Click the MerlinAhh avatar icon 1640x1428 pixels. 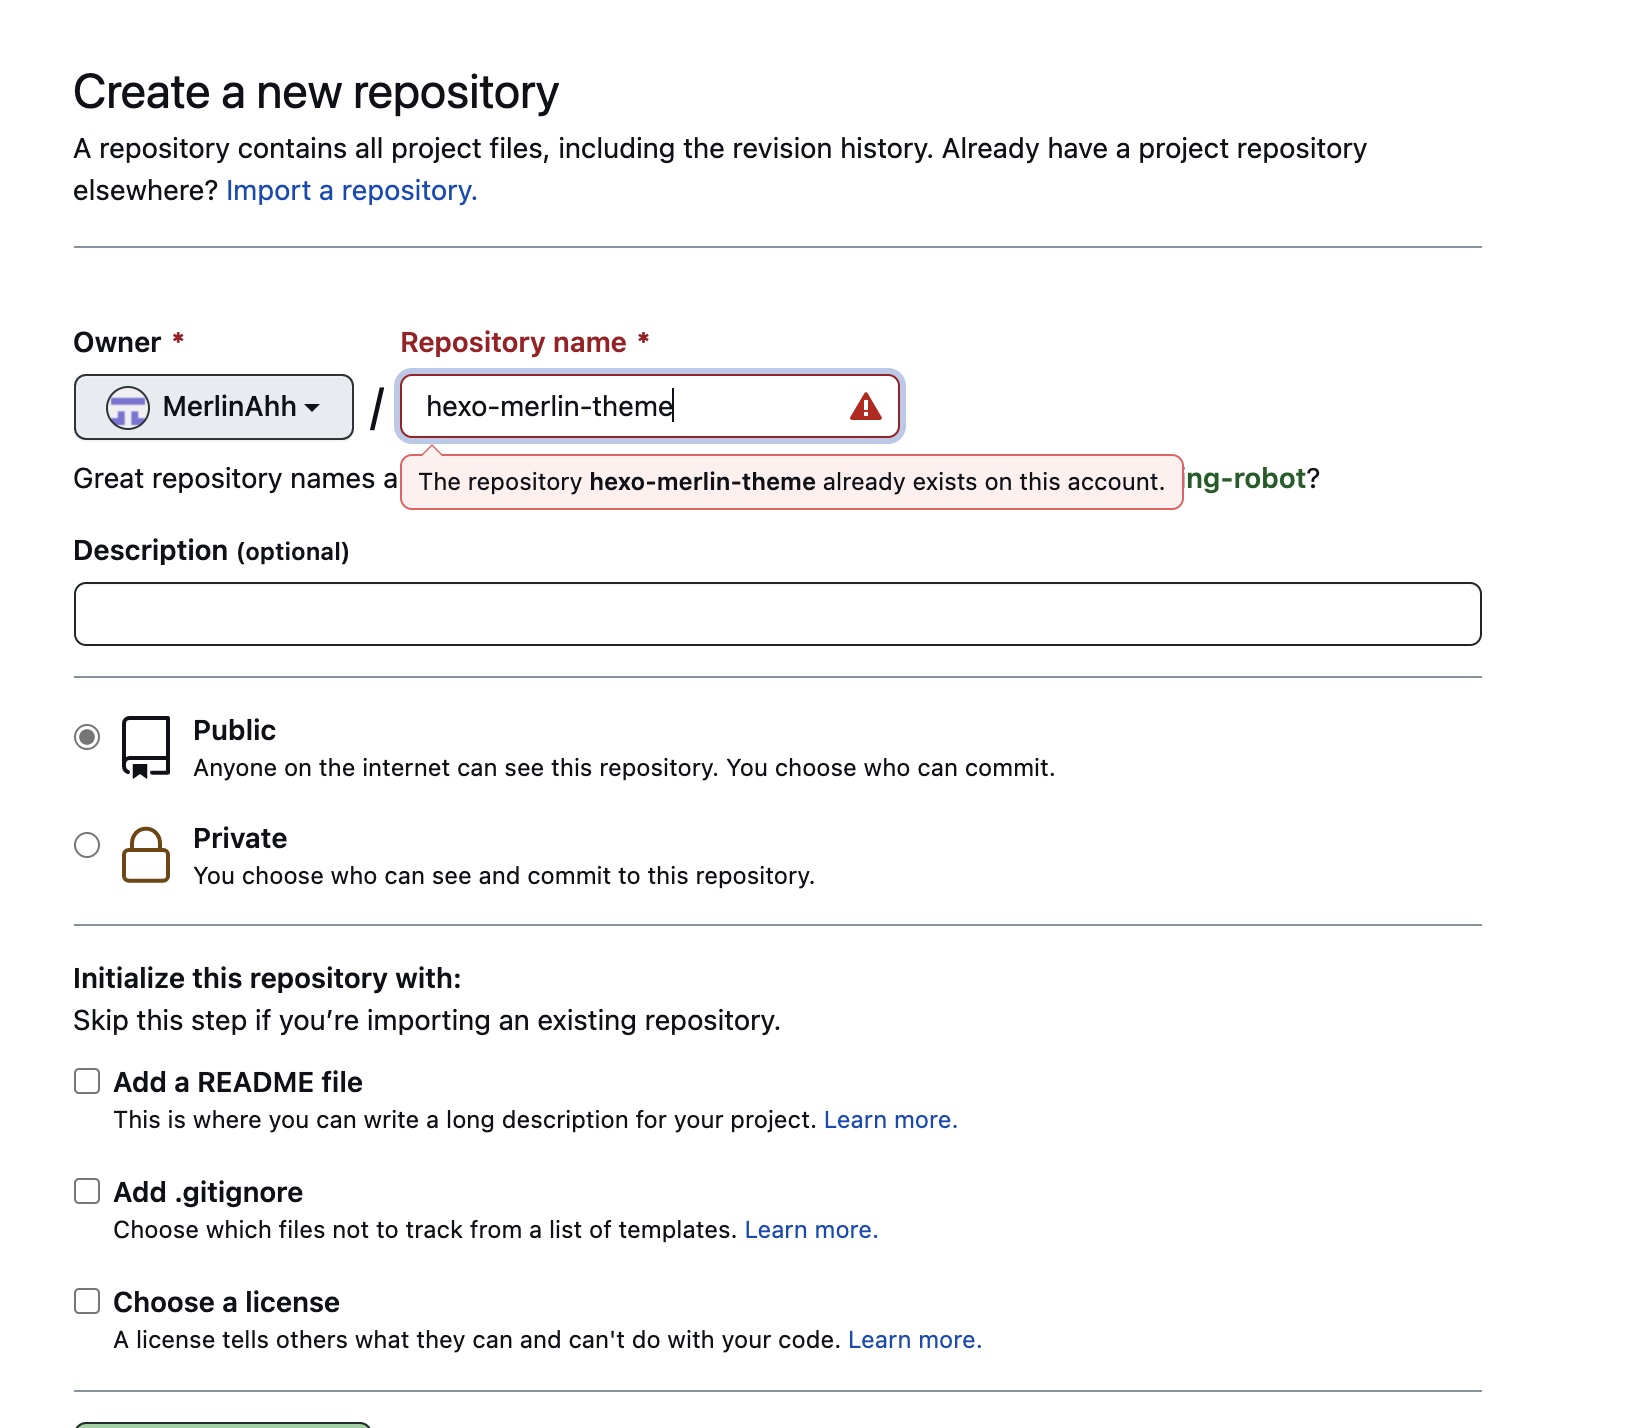pyautogui.click(x=128, y=407)
